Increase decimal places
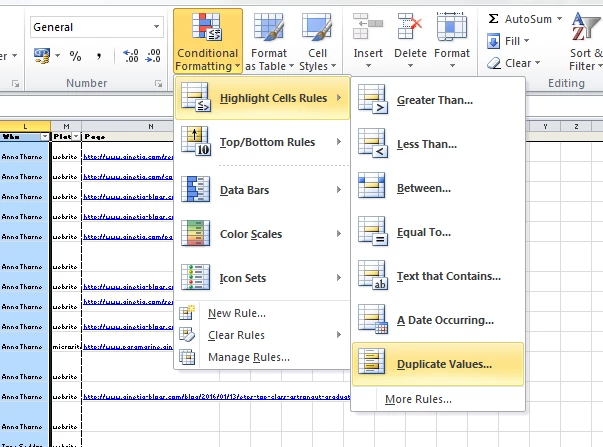This screenshot has width=603, height=447. [131, 56]
